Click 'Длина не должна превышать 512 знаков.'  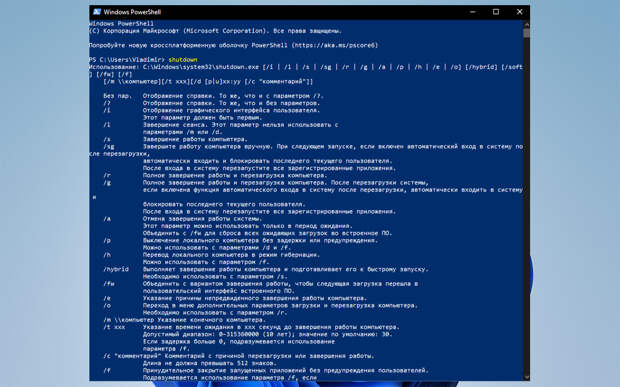[210, 363]
